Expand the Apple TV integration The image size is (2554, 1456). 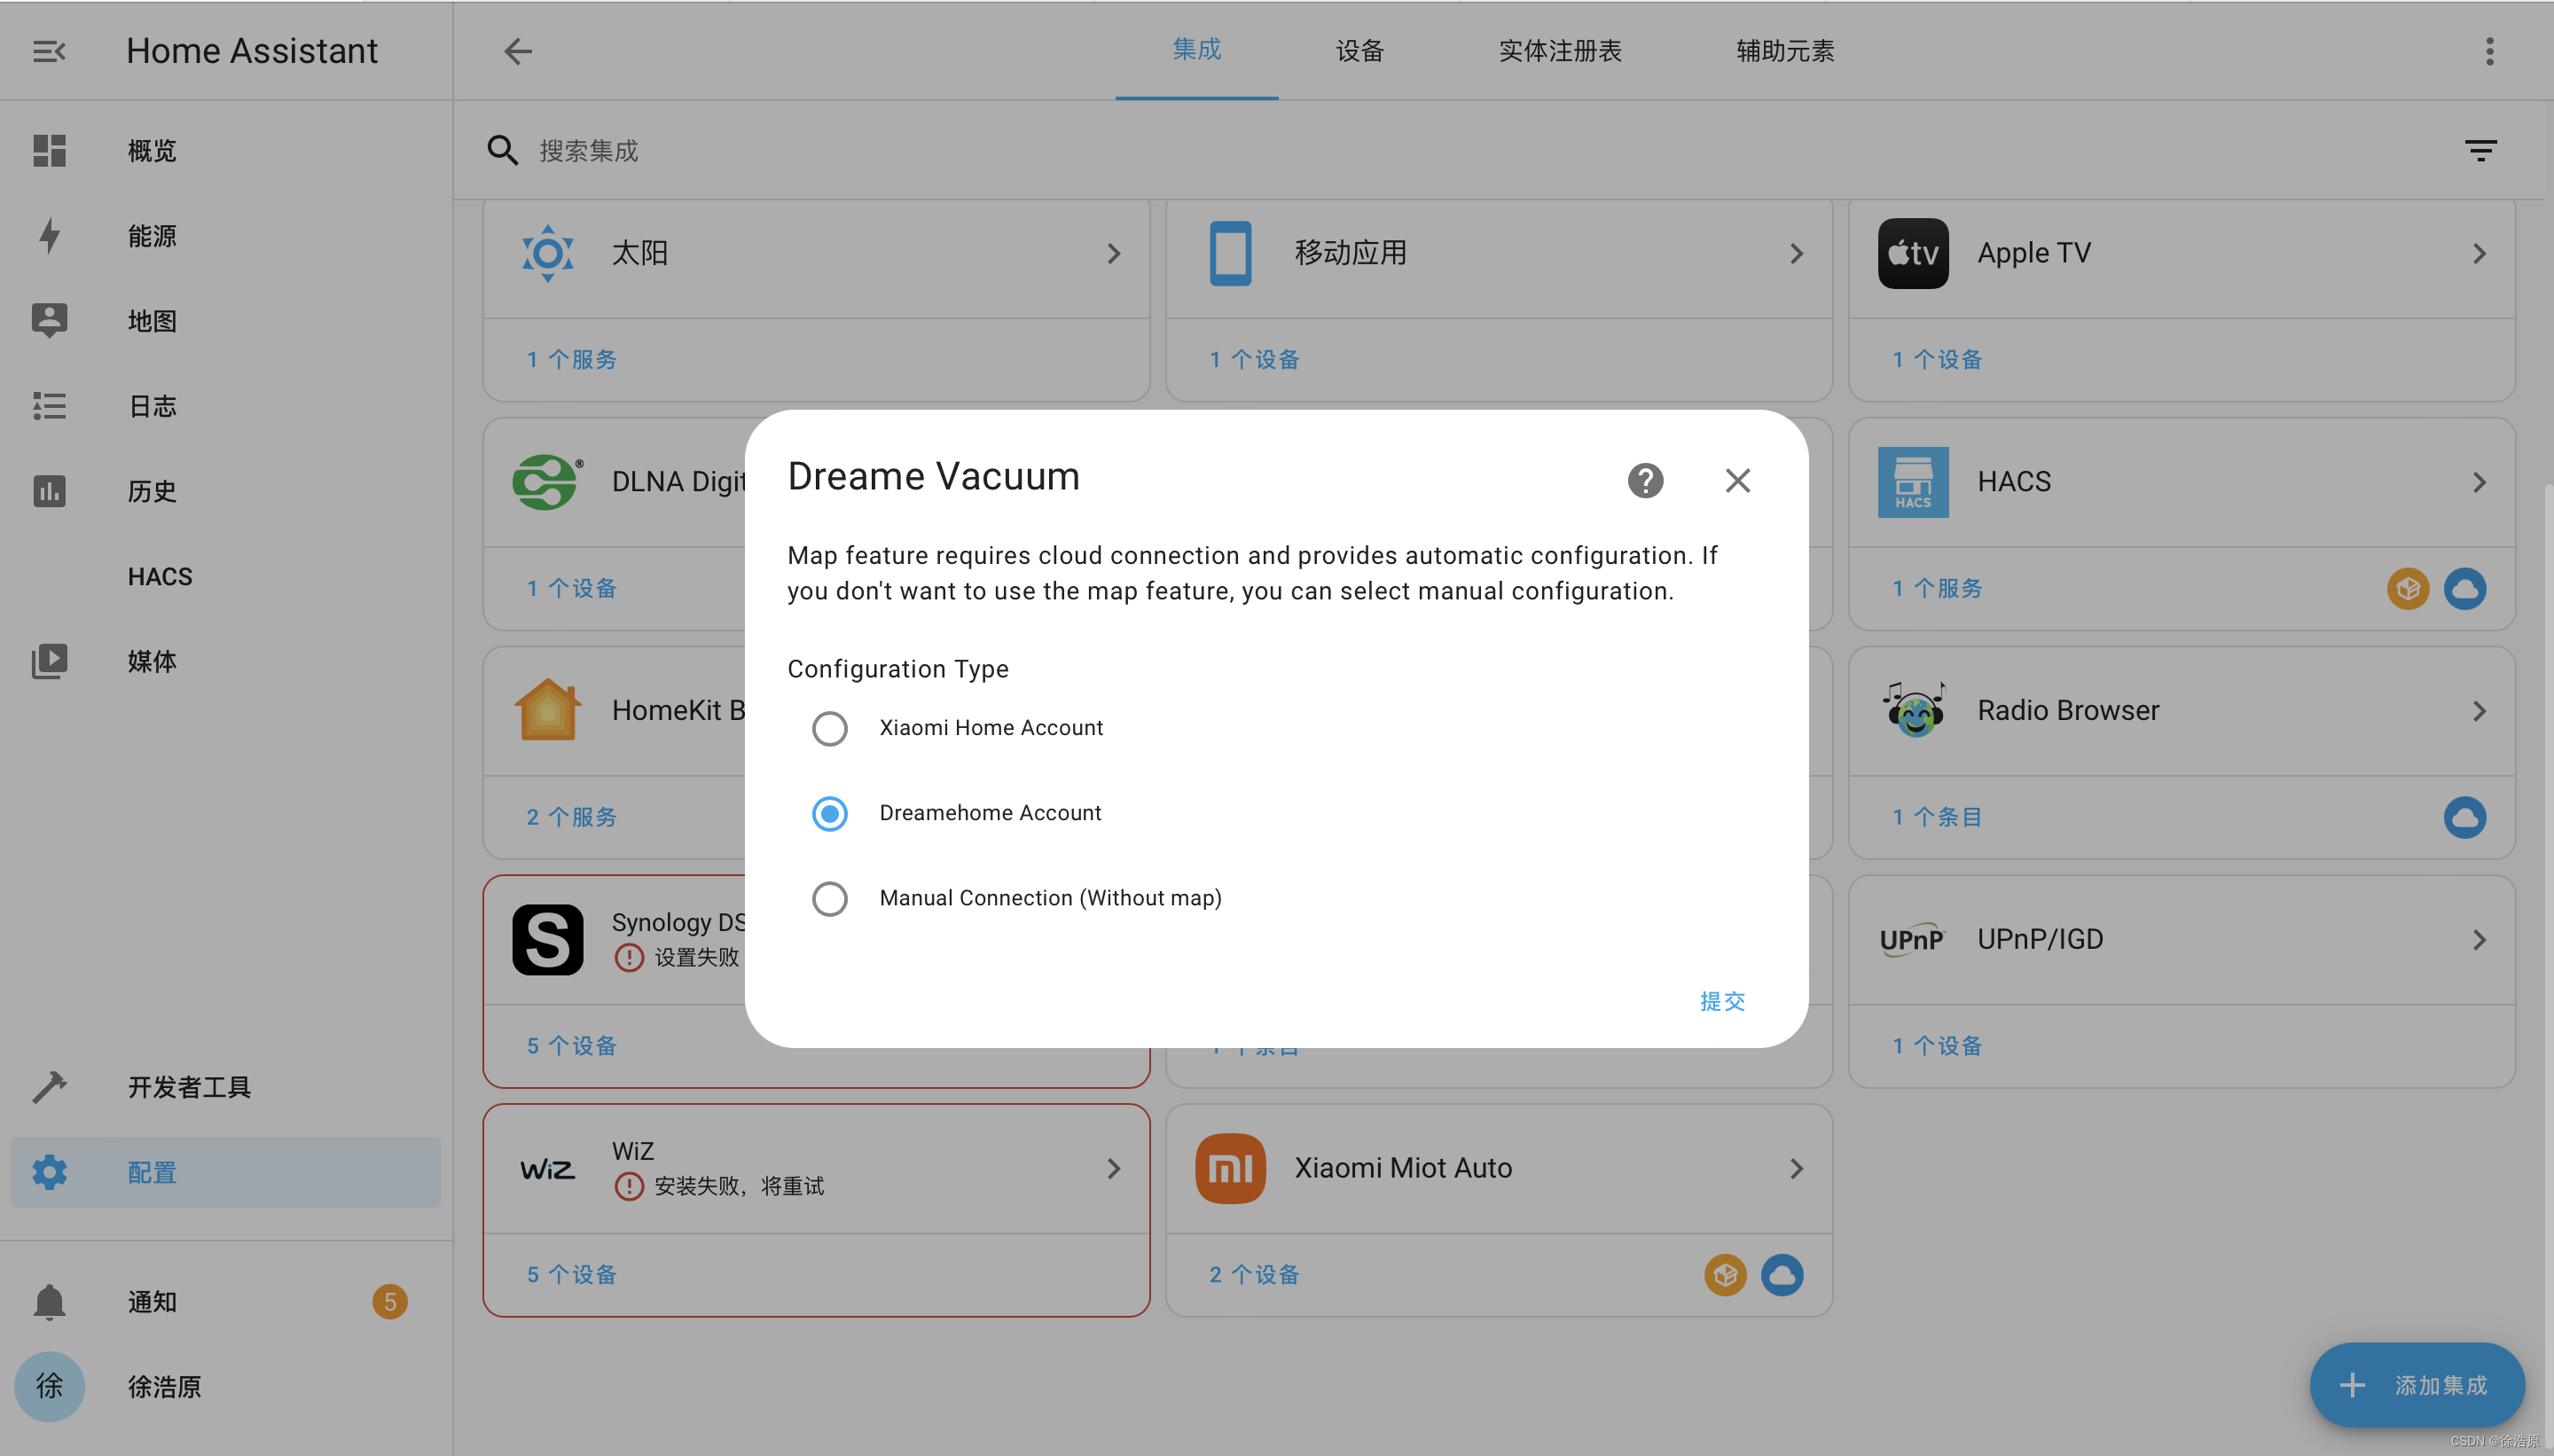click(x=2479, y=253)
